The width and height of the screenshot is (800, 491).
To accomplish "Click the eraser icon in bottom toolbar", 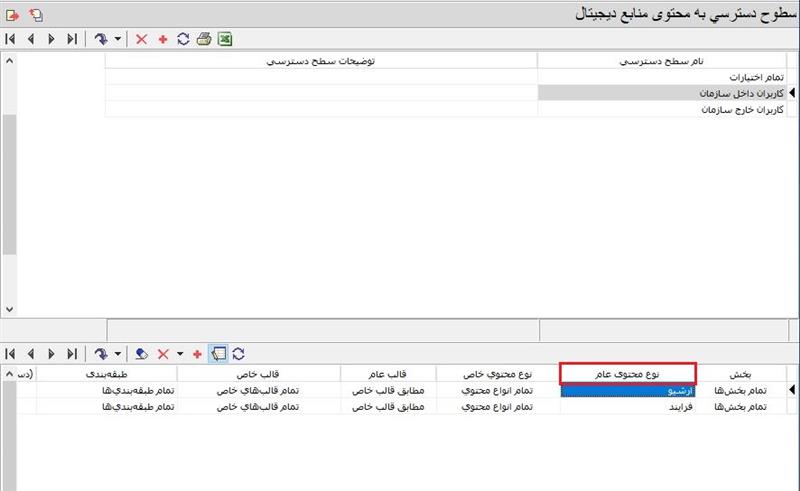I will (142, 354).
